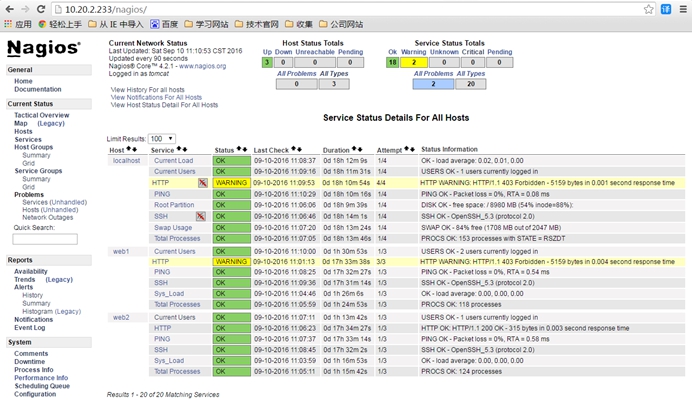Open the web2 host link
Viewport: 692px width, 407px height.
pyautogui.click(x=121, y=317)
